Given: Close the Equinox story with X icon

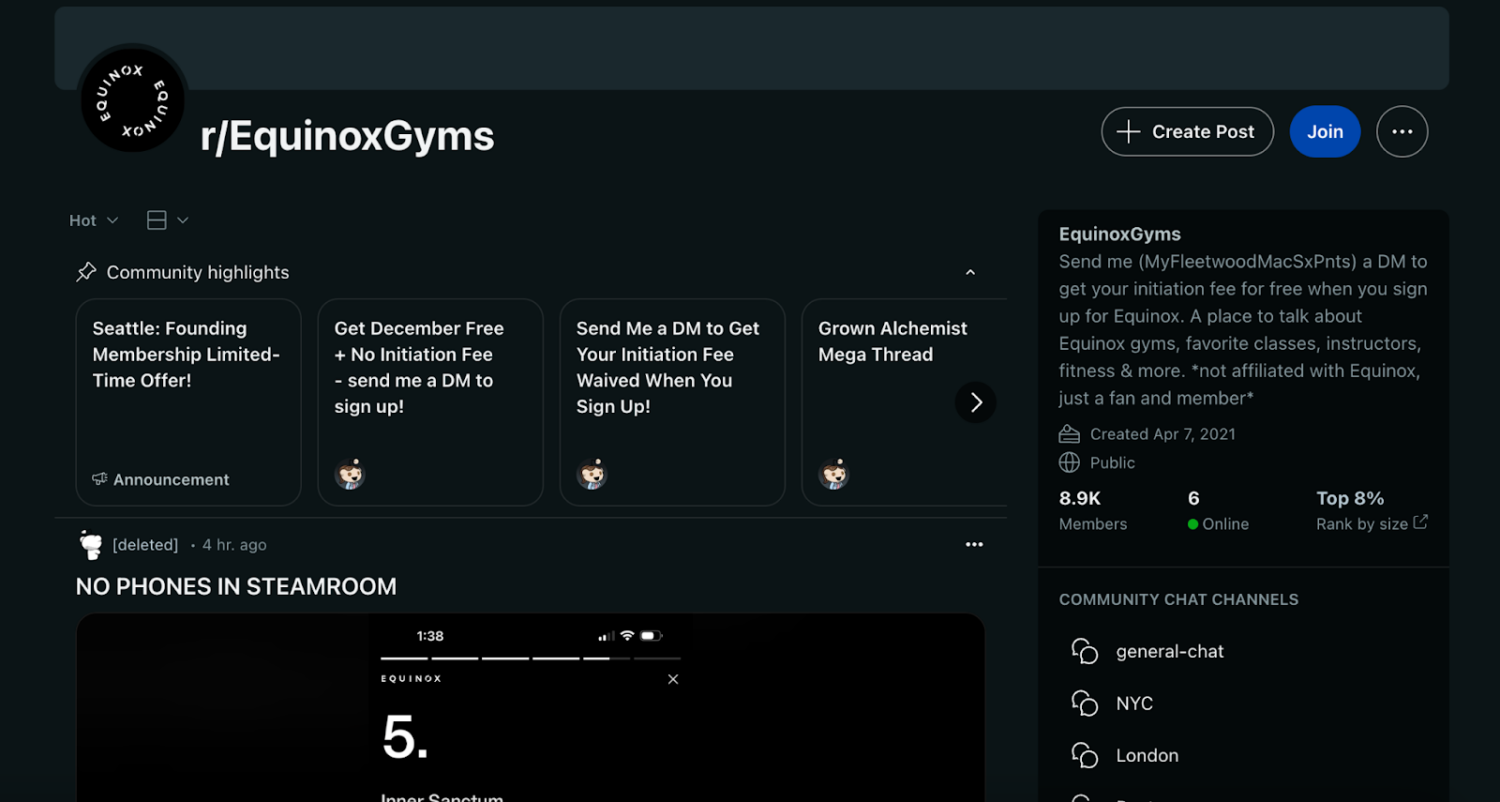Looking at the screenshot, I should [673, 679].
